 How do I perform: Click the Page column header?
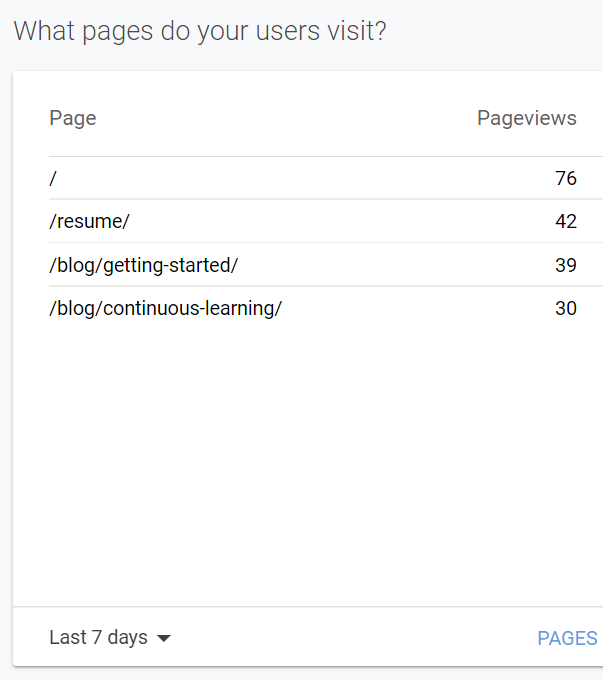tap(72, 118)
